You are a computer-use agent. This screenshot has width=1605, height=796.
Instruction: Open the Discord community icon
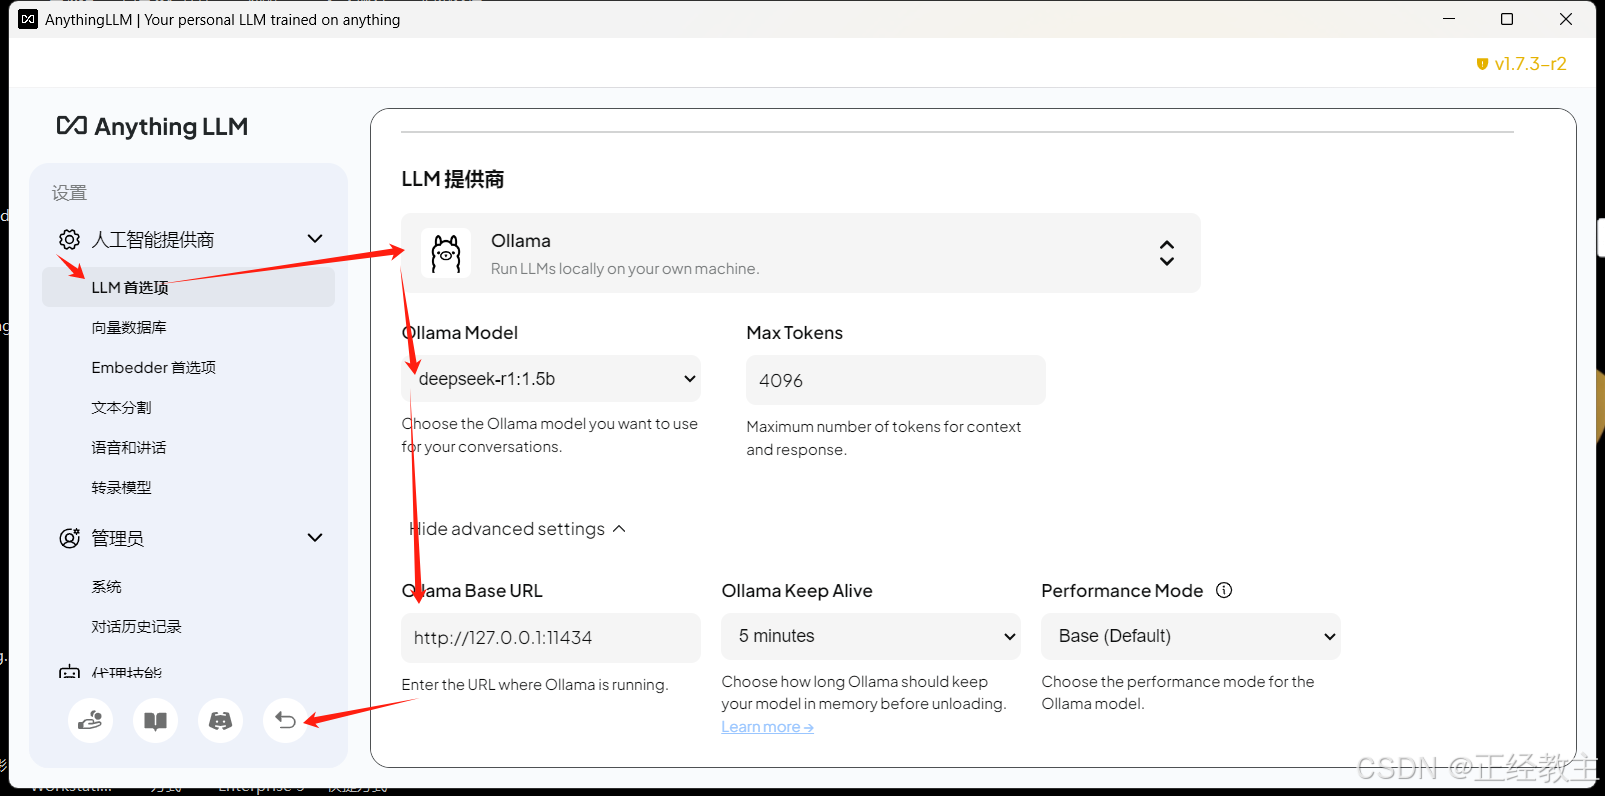pos(220,720)
